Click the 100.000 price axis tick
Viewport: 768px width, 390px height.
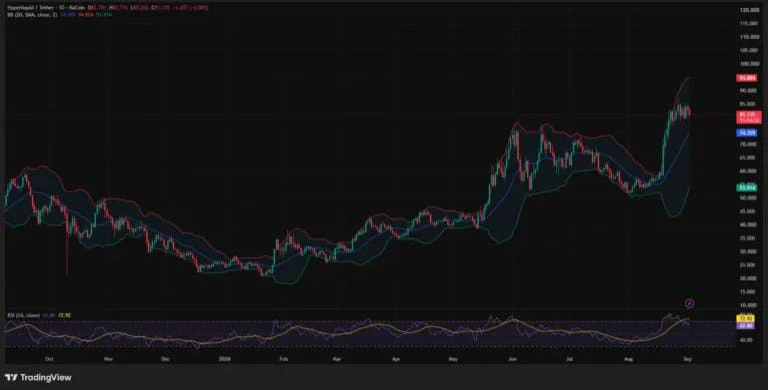[749, 64]
